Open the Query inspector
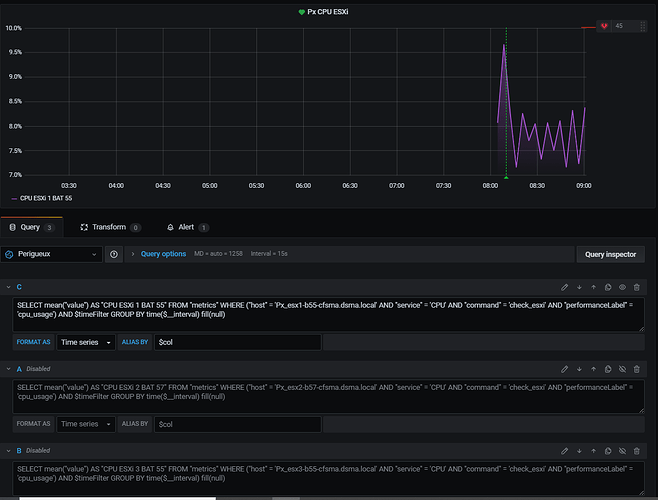 point(611,254)
